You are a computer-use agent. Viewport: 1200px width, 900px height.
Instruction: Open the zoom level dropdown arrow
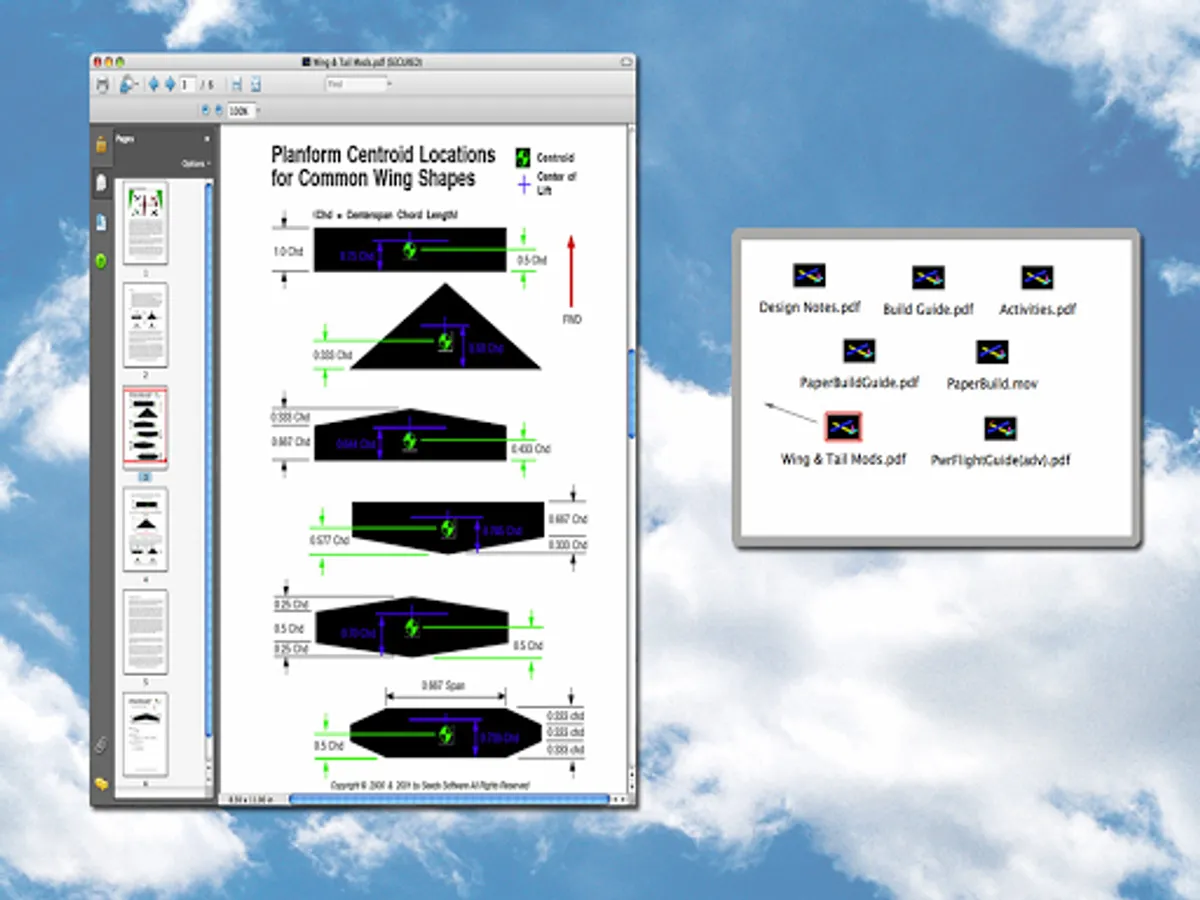[x=258, y=111]
